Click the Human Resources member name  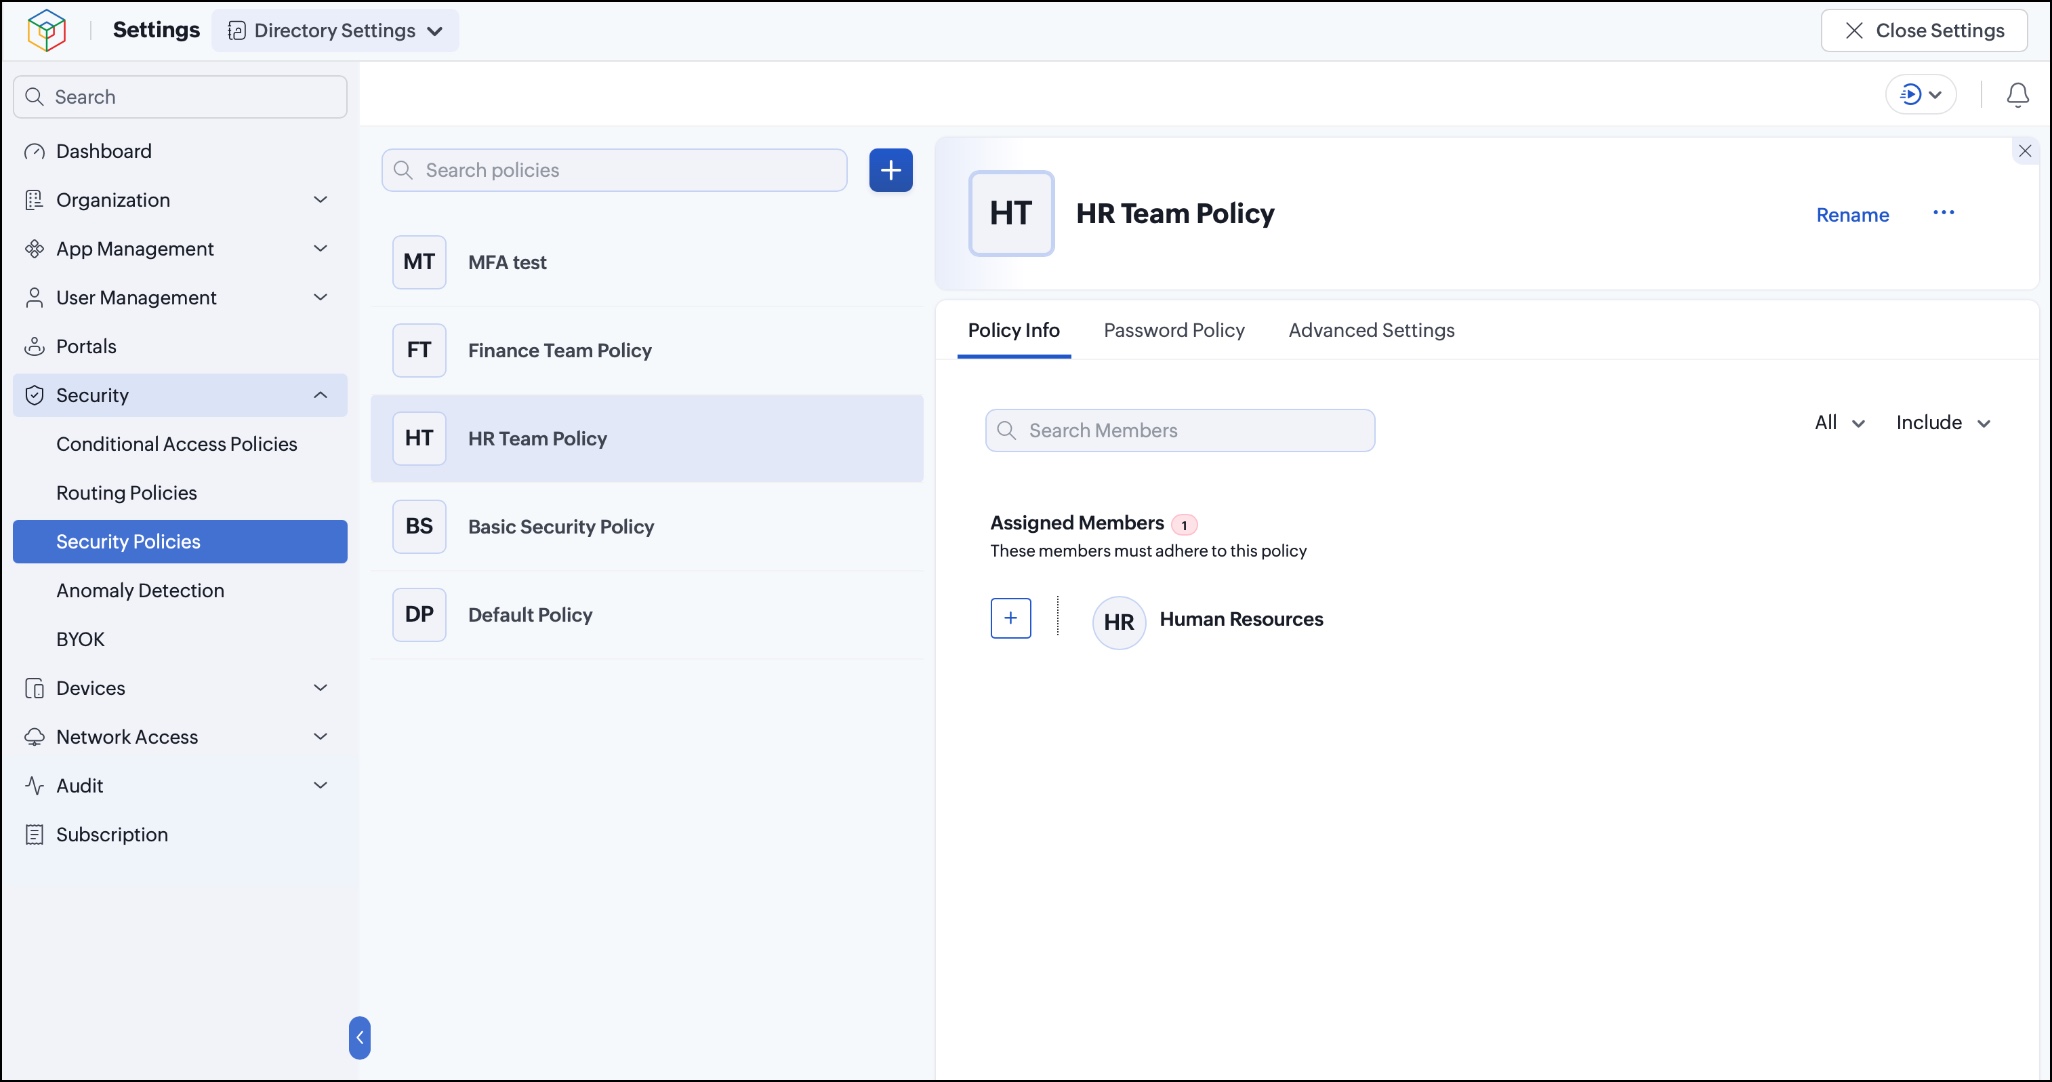[1241, 619]
